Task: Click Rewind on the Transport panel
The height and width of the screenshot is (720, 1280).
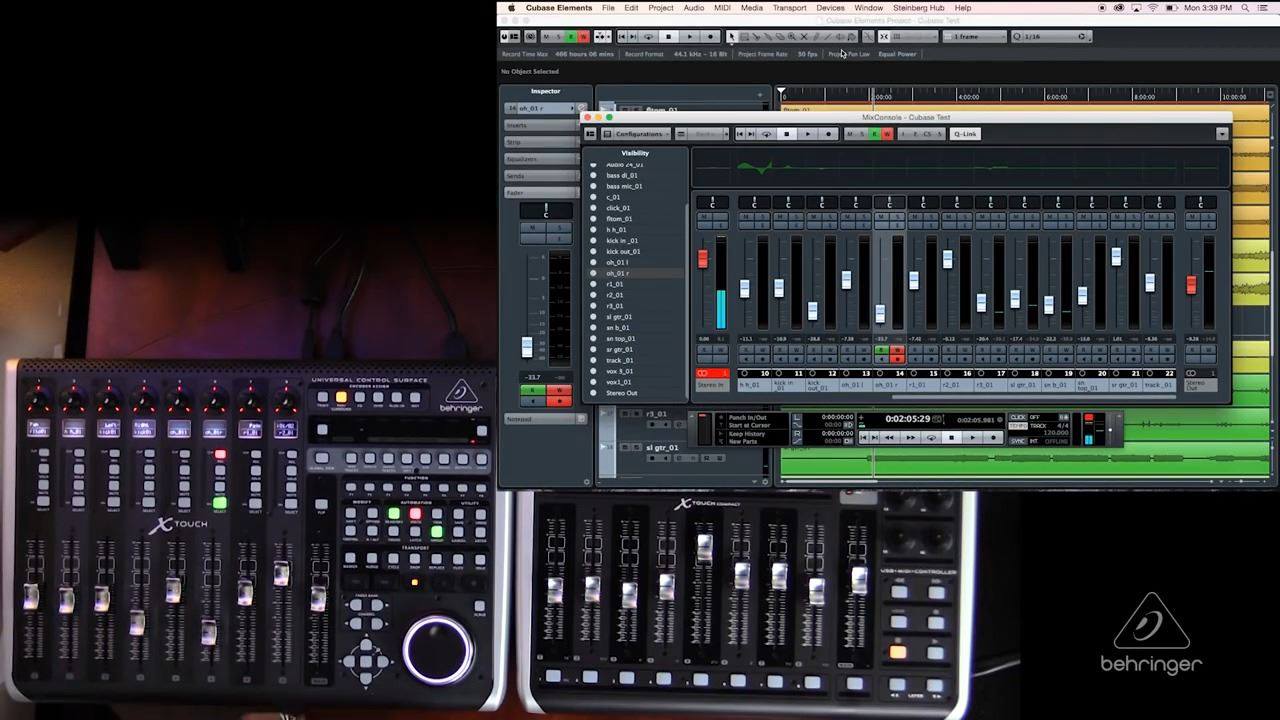Action: 890,437
